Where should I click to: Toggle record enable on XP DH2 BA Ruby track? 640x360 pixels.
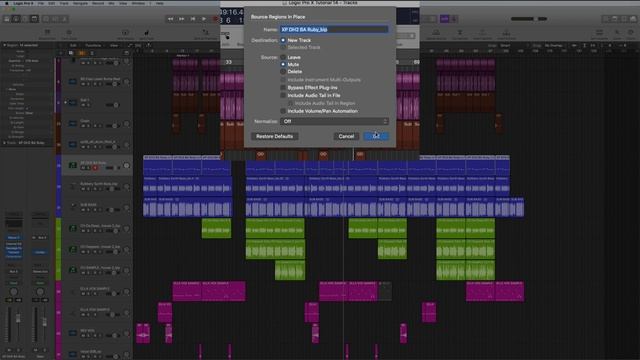95,168
